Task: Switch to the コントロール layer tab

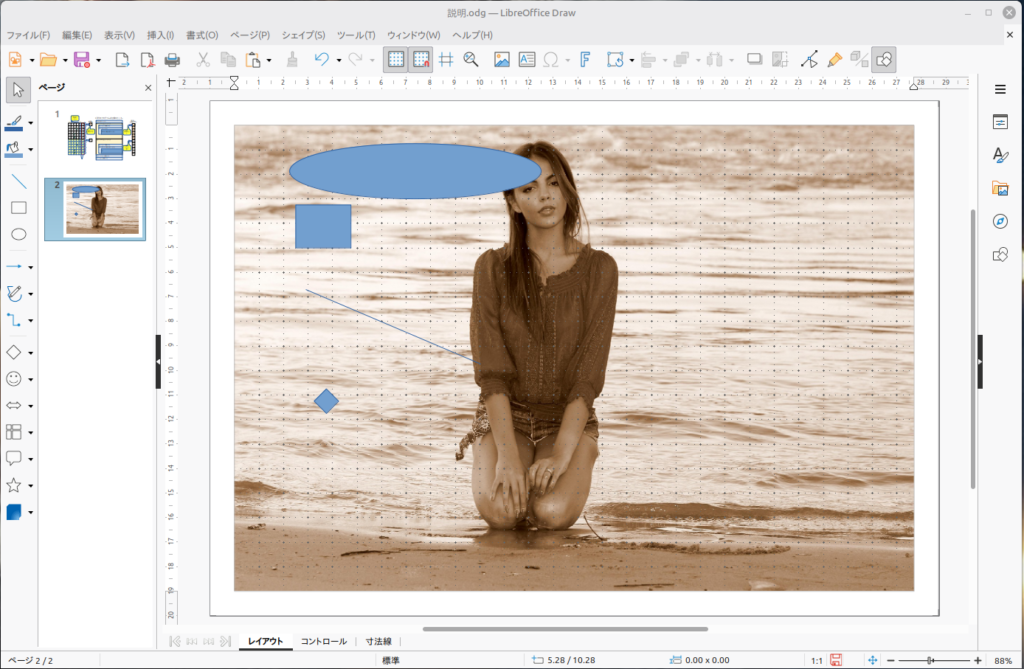Action: pos(324,641)
